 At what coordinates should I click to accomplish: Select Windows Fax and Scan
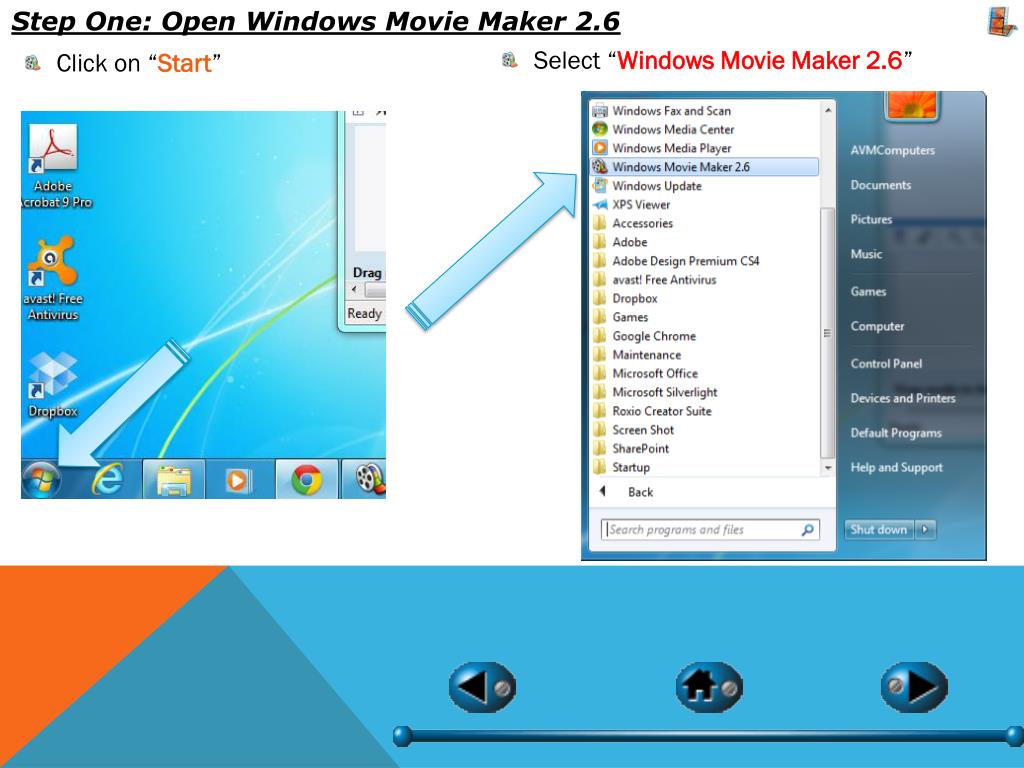point(704,111)
